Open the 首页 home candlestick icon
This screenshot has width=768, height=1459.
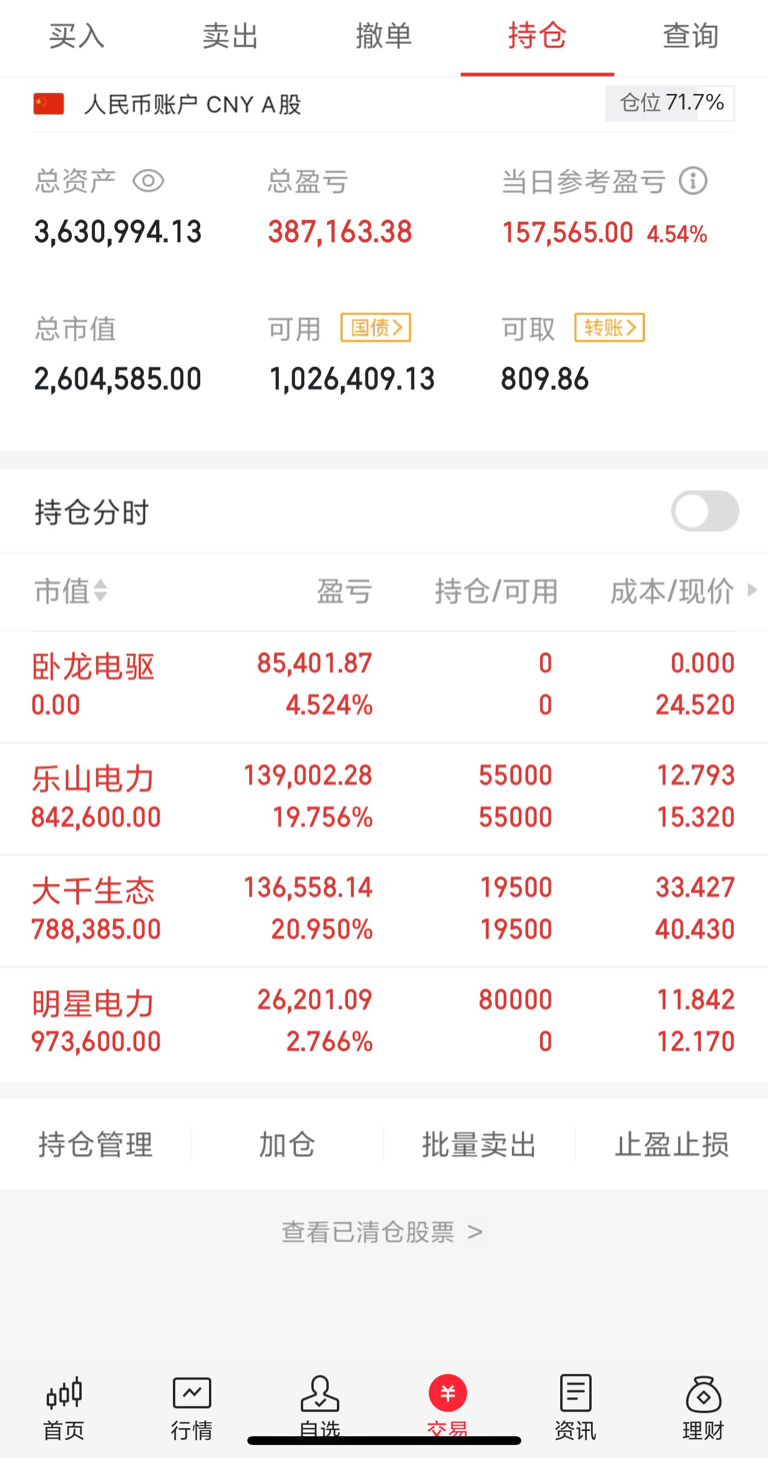click(64, 1393)
